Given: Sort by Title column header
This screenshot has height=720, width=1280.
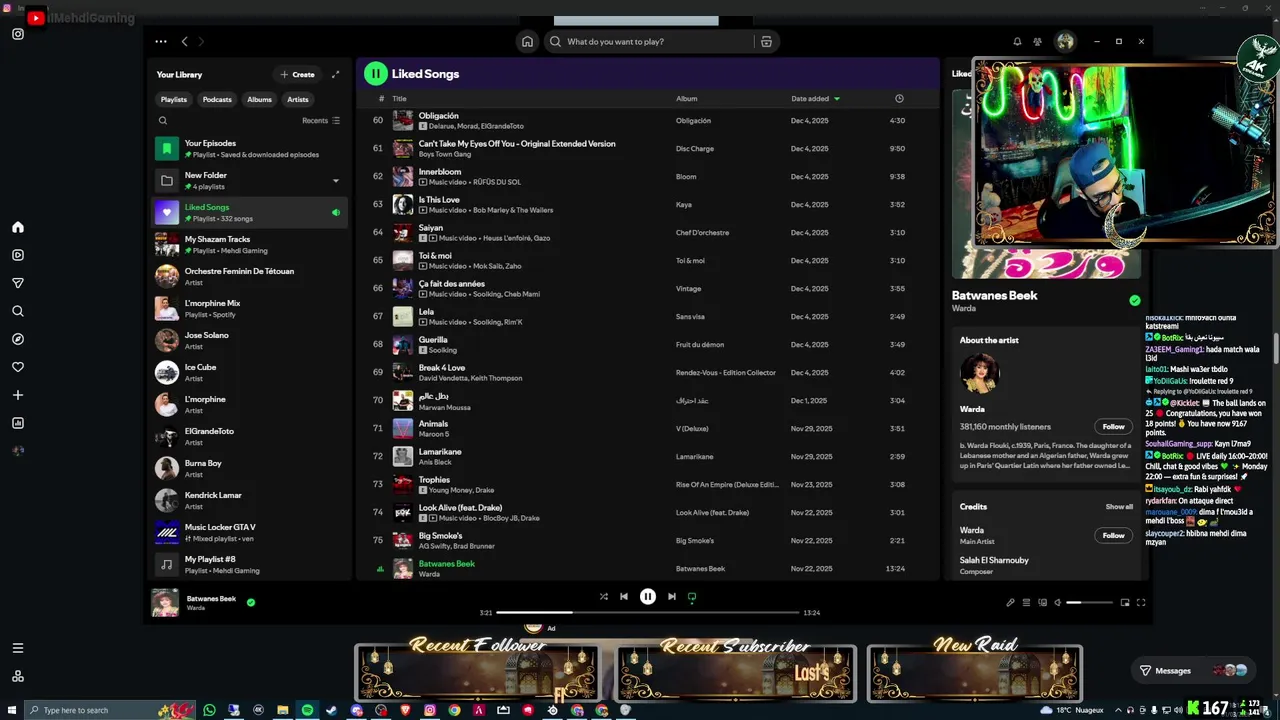Looking at the screenshot, I should coord(399,99).
